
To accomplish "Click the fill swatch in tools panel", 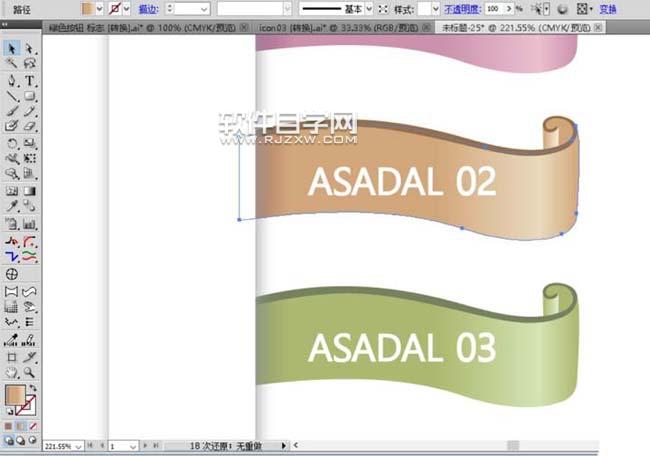I will pos(15,395).
